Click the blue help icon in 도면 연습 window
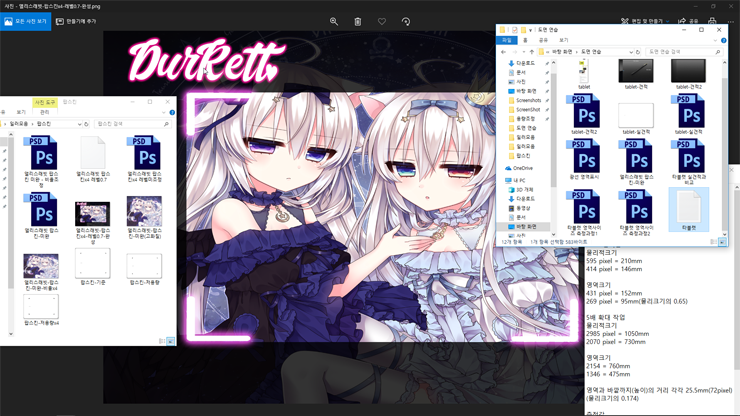 723,41
